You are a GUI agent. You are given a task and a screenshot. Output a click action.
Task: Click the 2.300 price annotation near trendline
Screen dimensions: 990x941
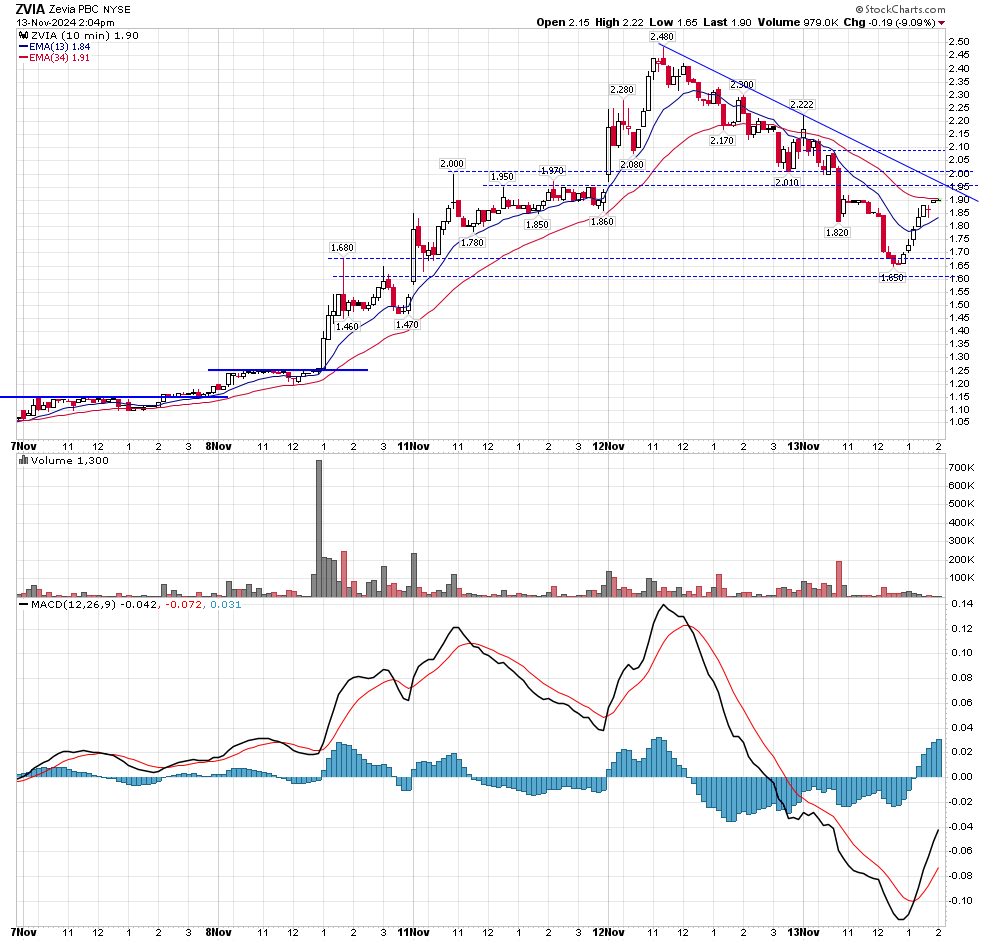tap(742, 85)
